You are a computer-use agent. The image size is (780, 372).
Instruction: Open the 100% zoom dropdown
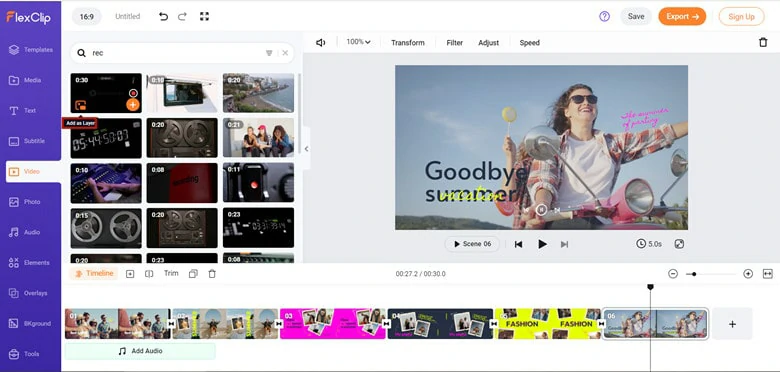(359, 42)
